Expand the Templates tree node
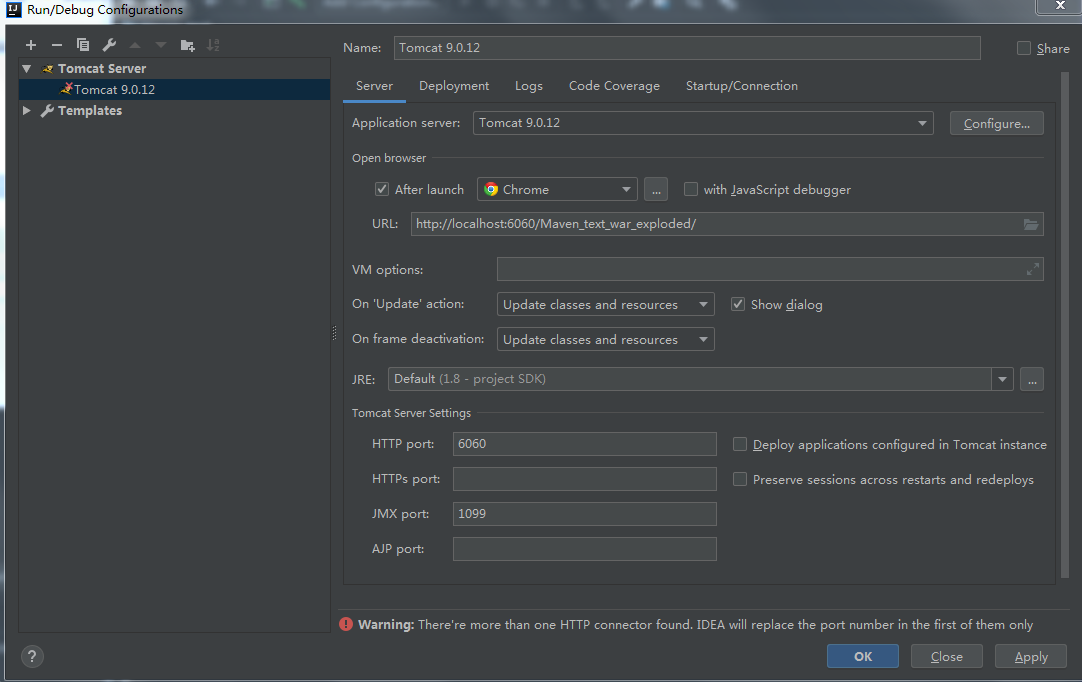 [27, 110]
